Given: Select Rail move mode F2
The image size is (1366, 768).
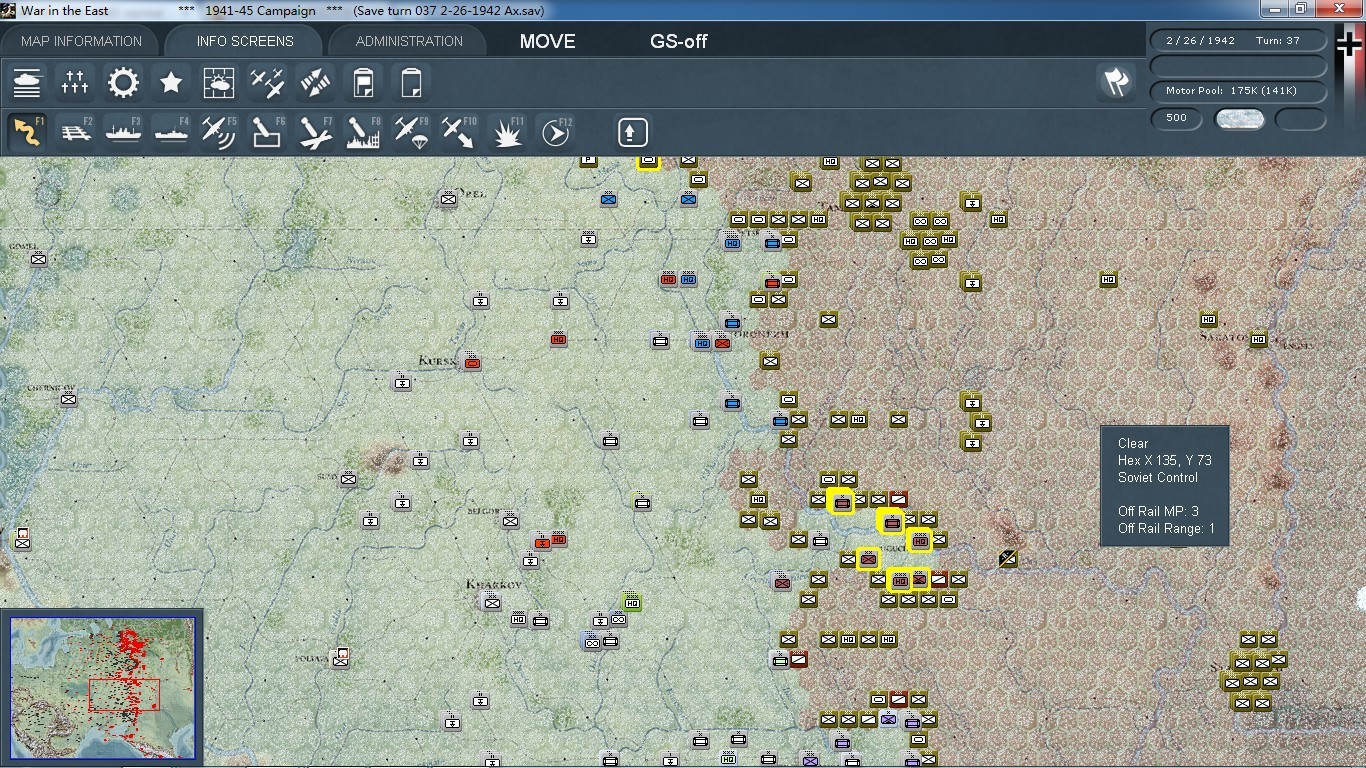Looking at the screenshot, I should coord(75,132).
